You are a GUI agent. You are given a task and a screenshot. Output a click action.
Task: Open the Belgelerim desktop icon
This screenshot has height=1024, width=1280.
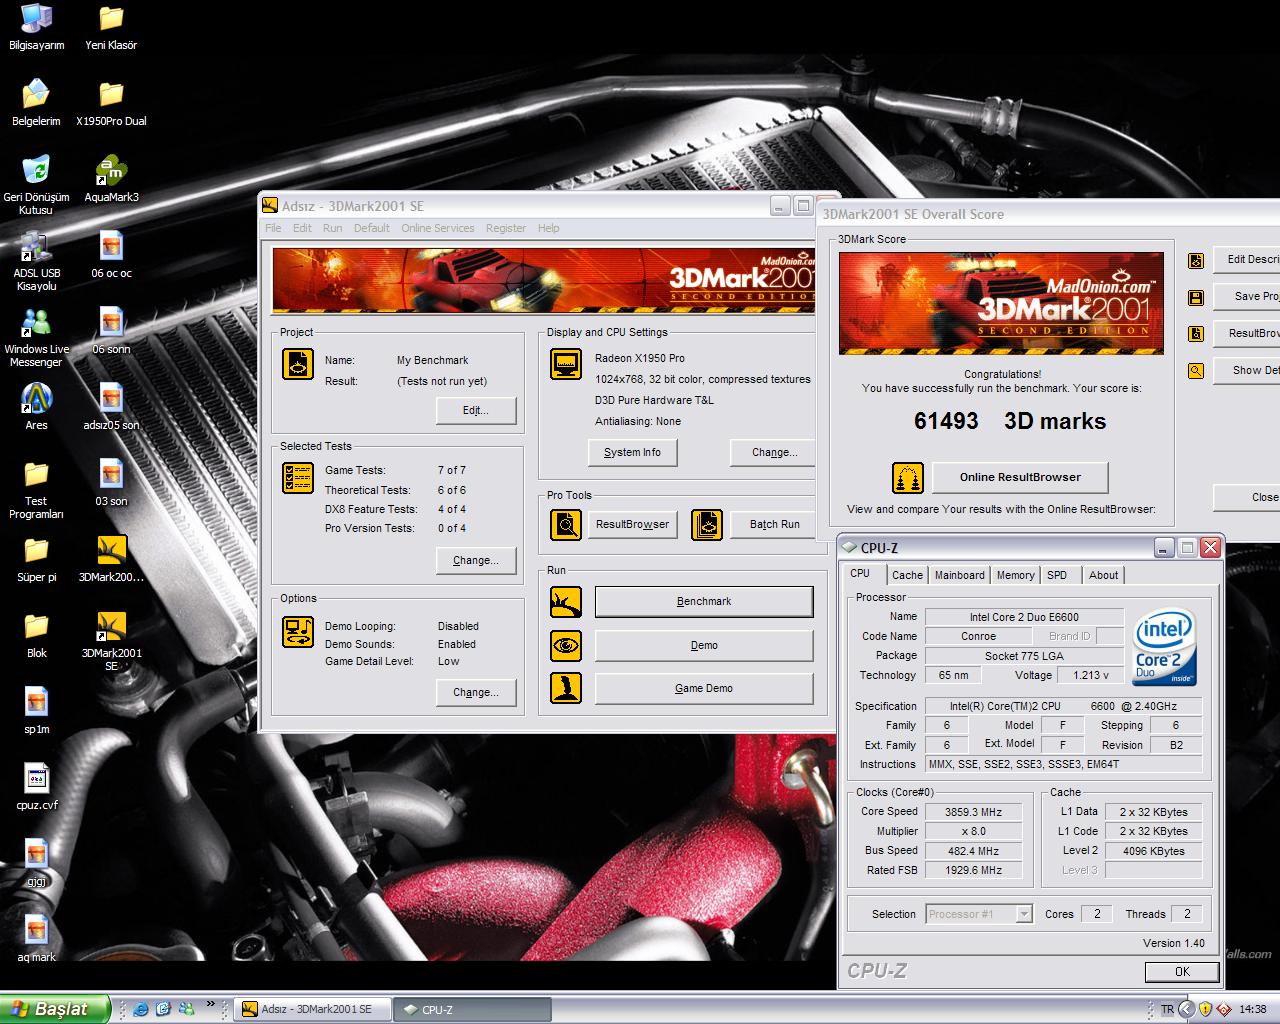click(36, 103)
